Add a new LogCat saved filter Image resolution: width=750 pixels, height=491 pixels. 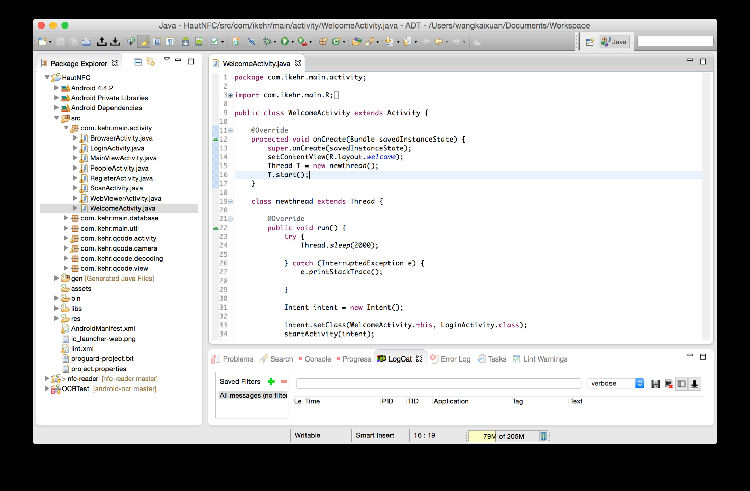pos(271,382)
